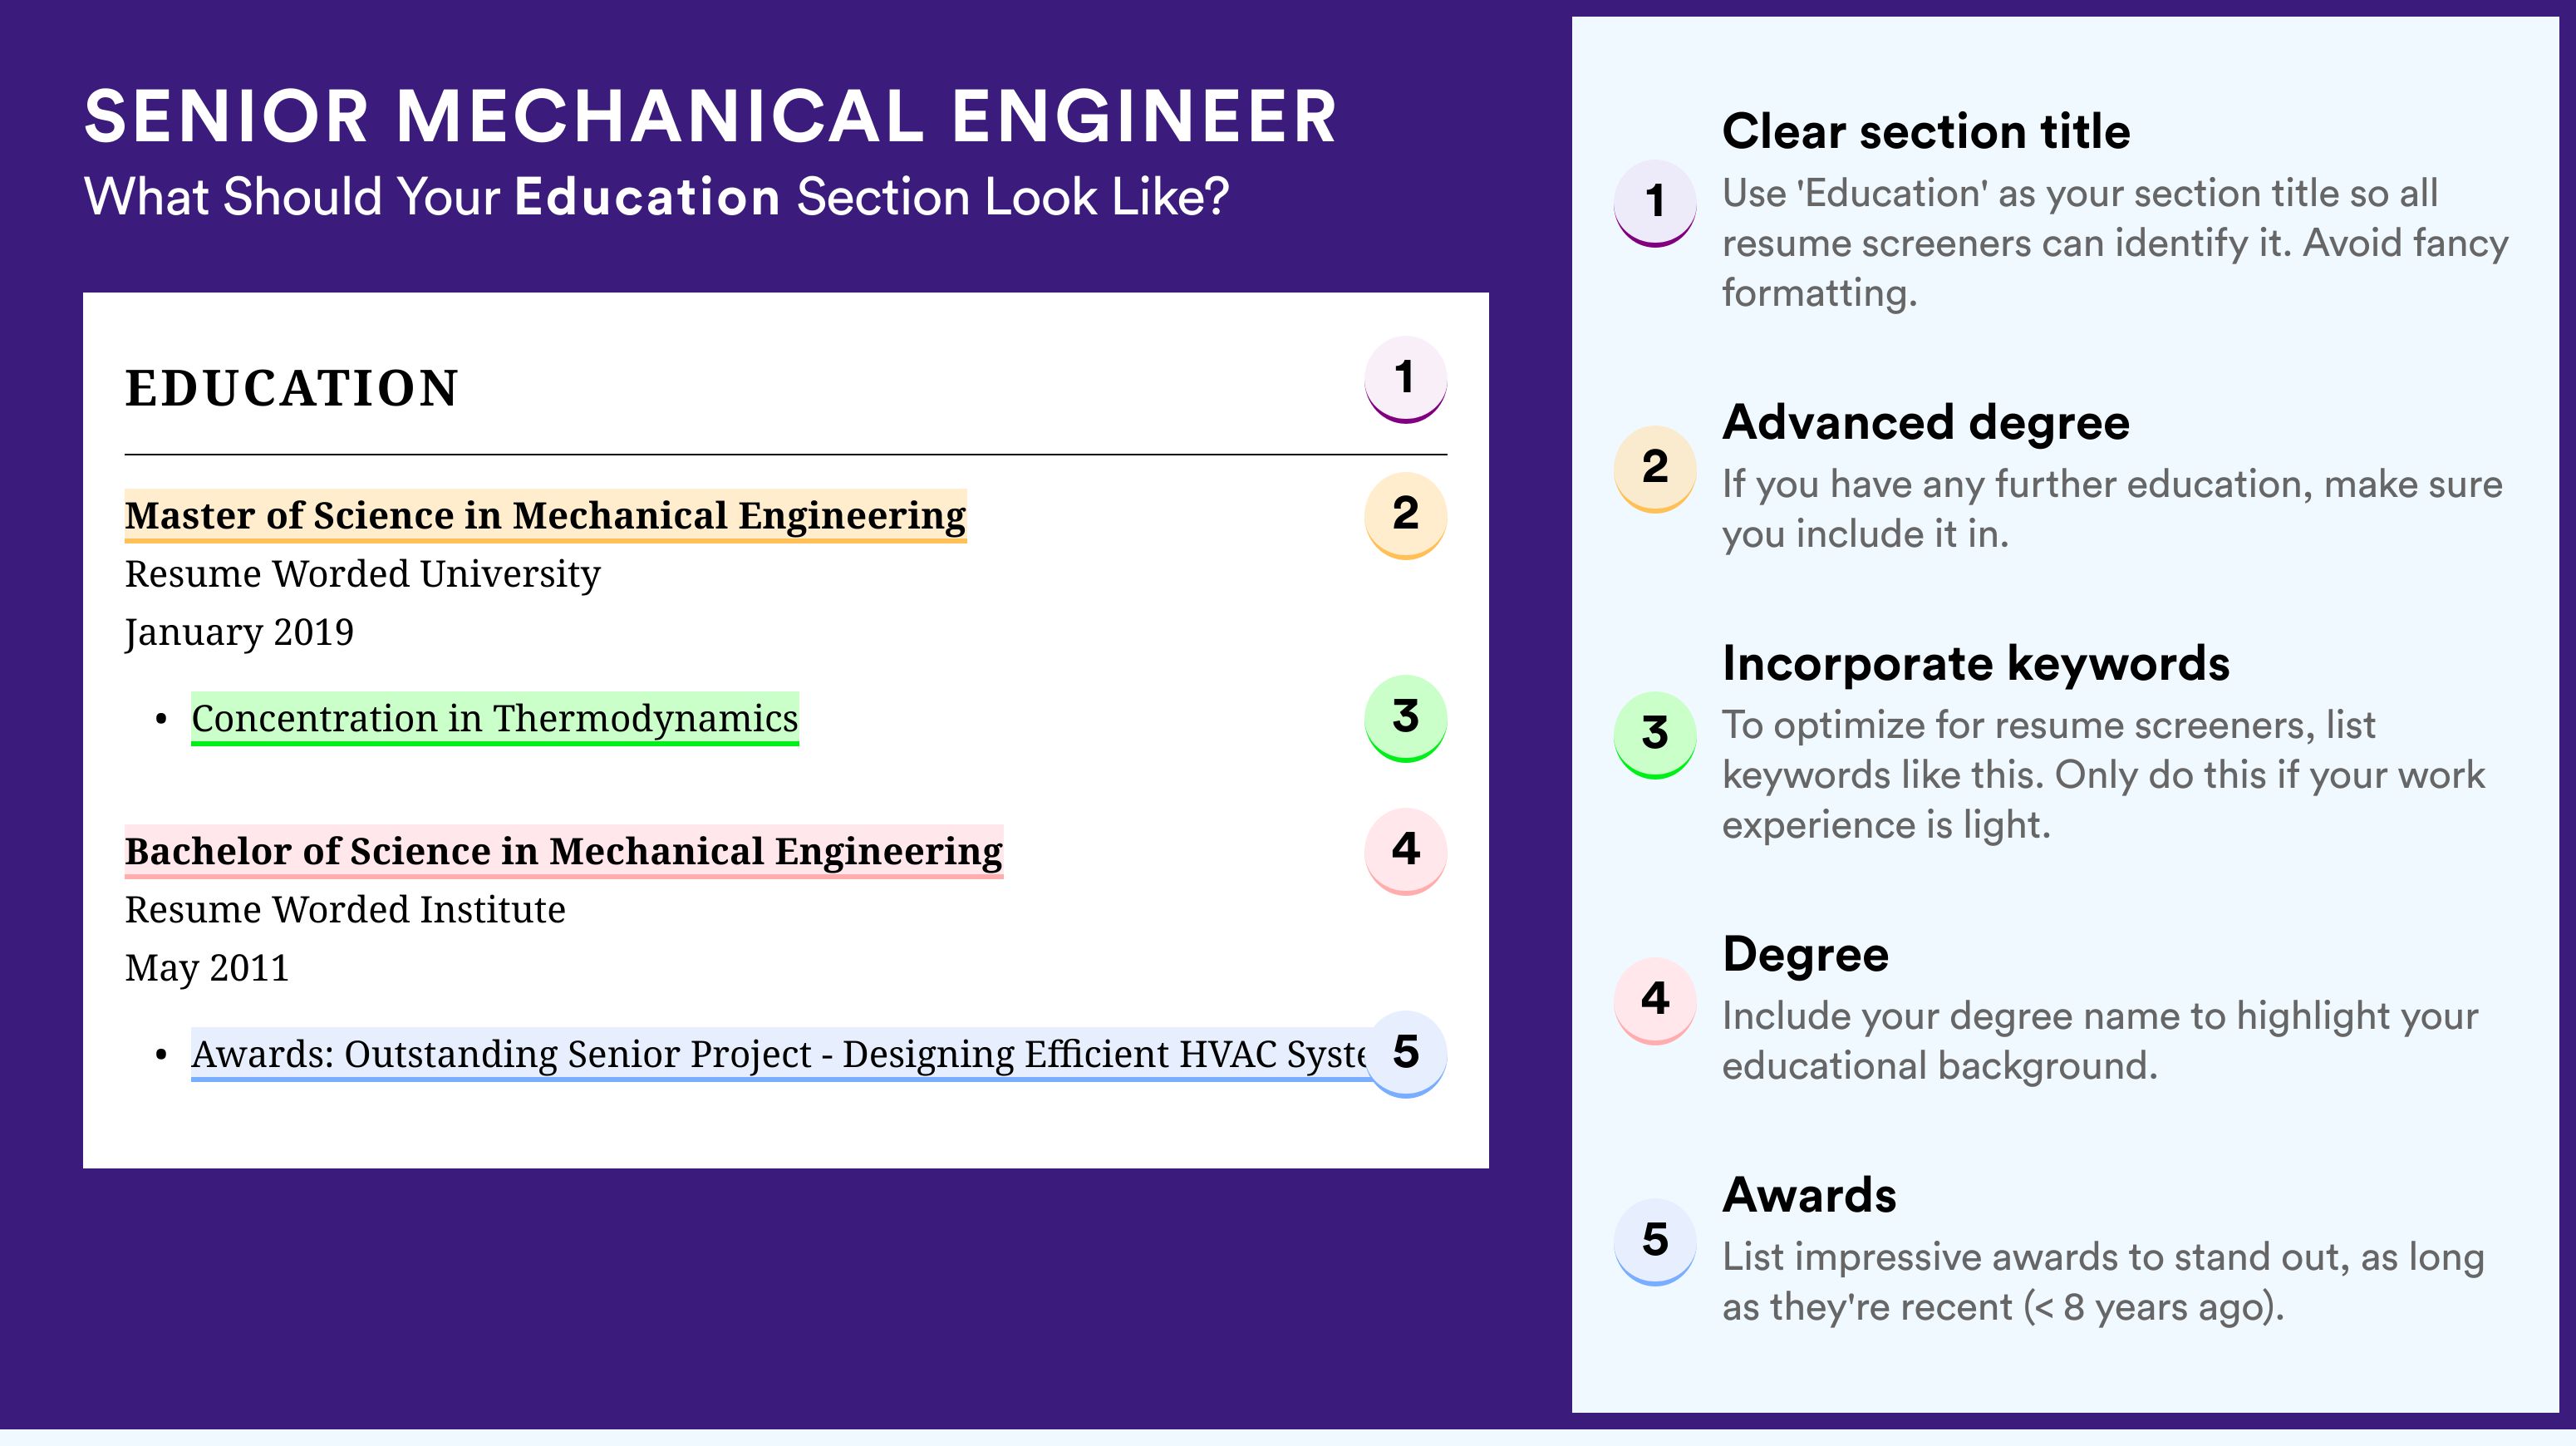Click the green Concentration in Thermodynamics highlight
This screenshot has height=1446, width=2576.
tap(495, 719)
